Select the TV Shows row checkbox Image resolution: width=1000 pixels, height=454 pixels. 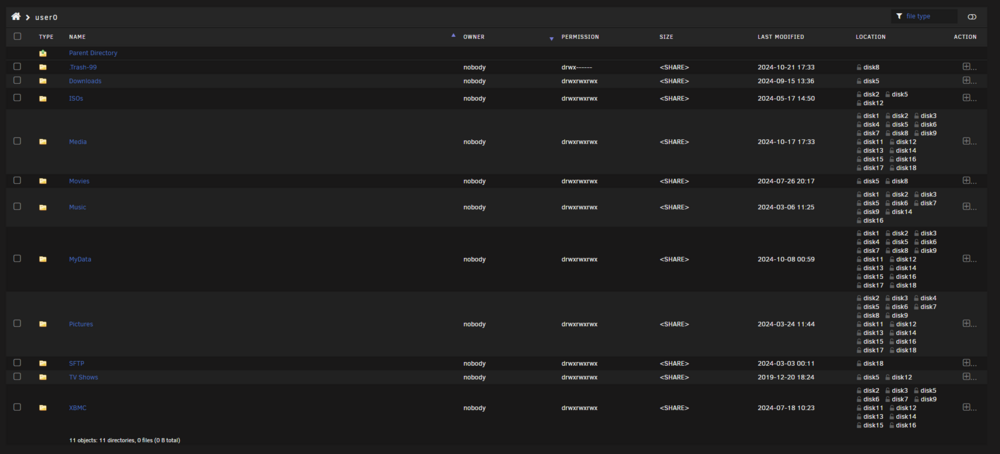(17, 376)
